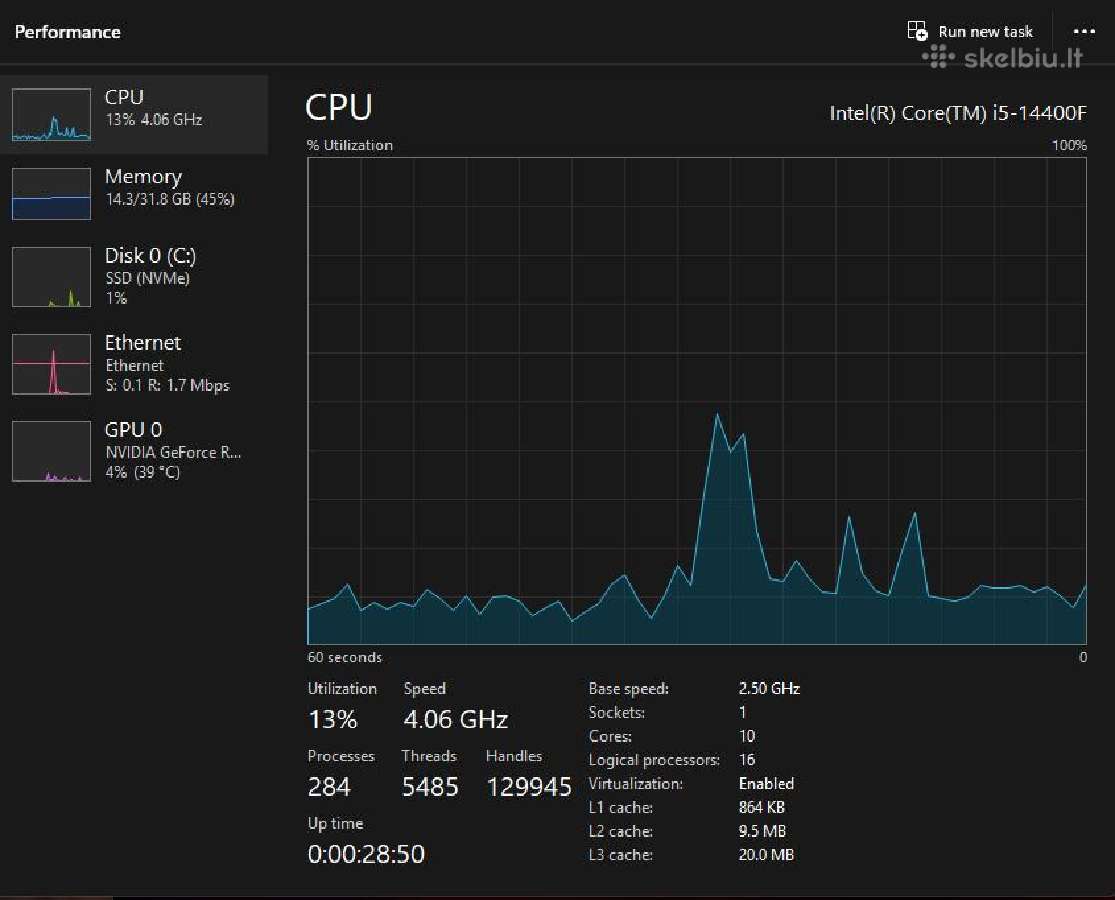This screenshot has height=900, width=1115.
Task: Click the Cores value 10
Action: [x=747, y=736]
